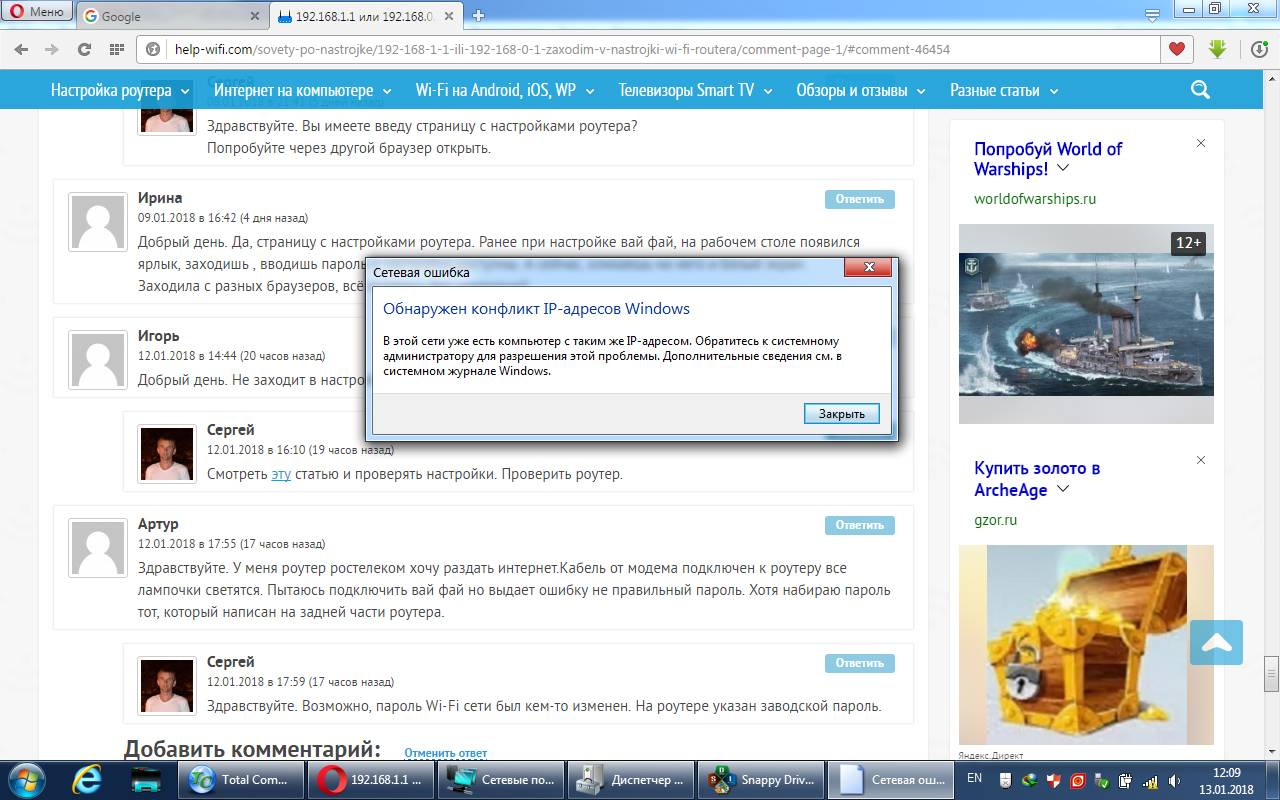Image resolution: width=1280 pixels, height=800 pixels.
Task: Expand the Настройка роутера menu
Action: 120,90
